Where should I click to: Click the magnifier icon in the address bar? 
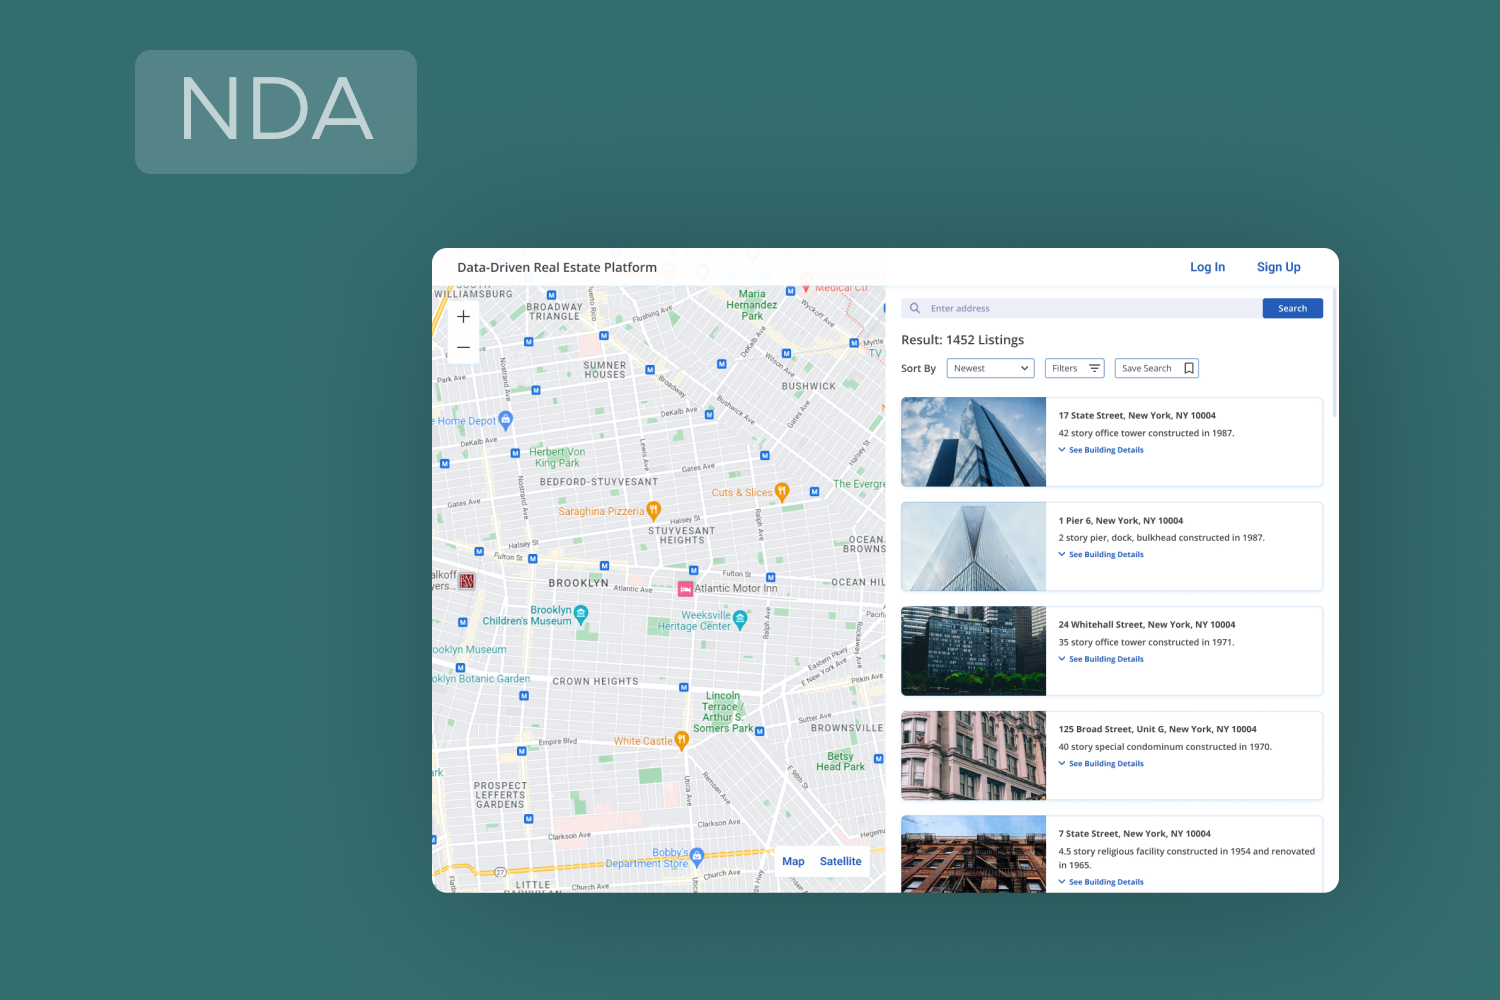[915, 308]
